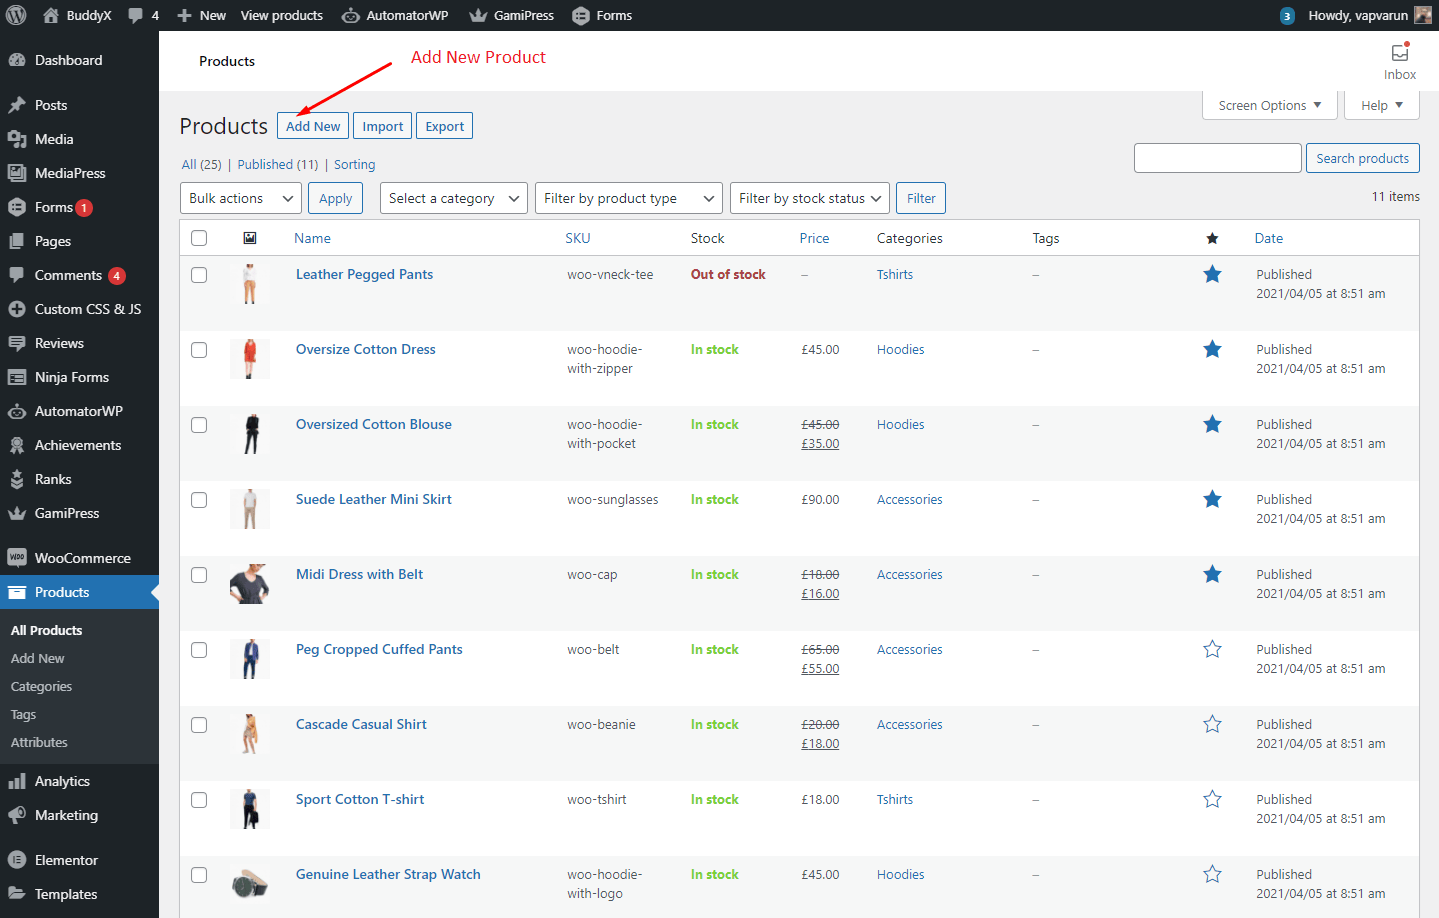This screenshot has height=918, width=1439.
Task: Go to Categories submenu under Products
Action: pyautogui.click(x=41, y=686)
